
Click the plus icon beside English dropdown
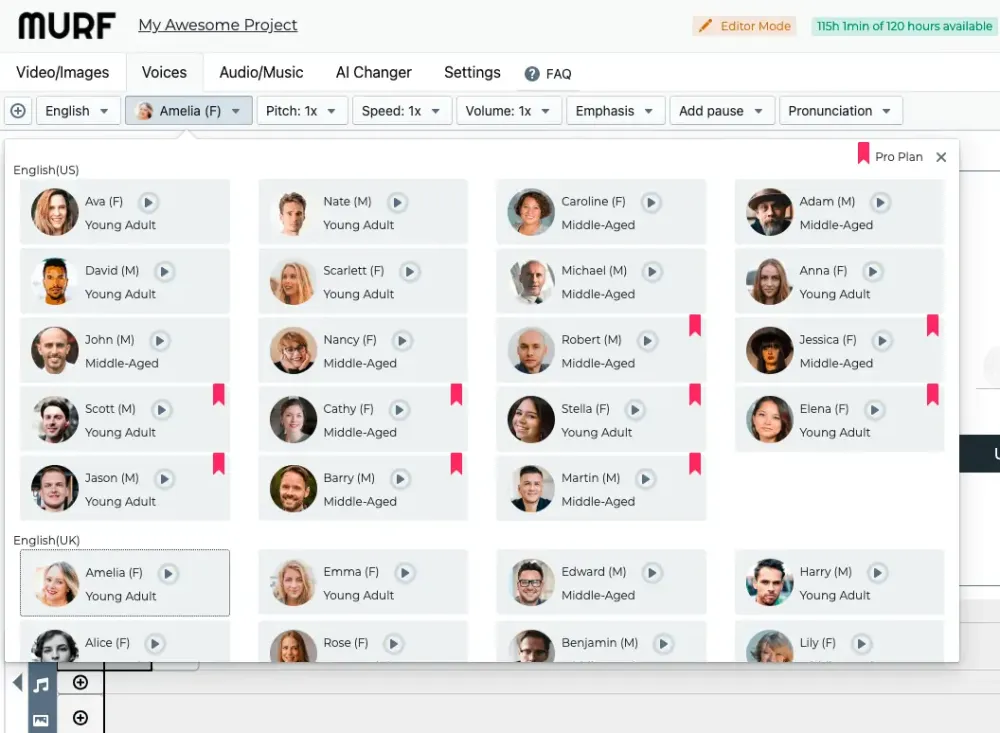pyautogui.click(x=18, y=111)
